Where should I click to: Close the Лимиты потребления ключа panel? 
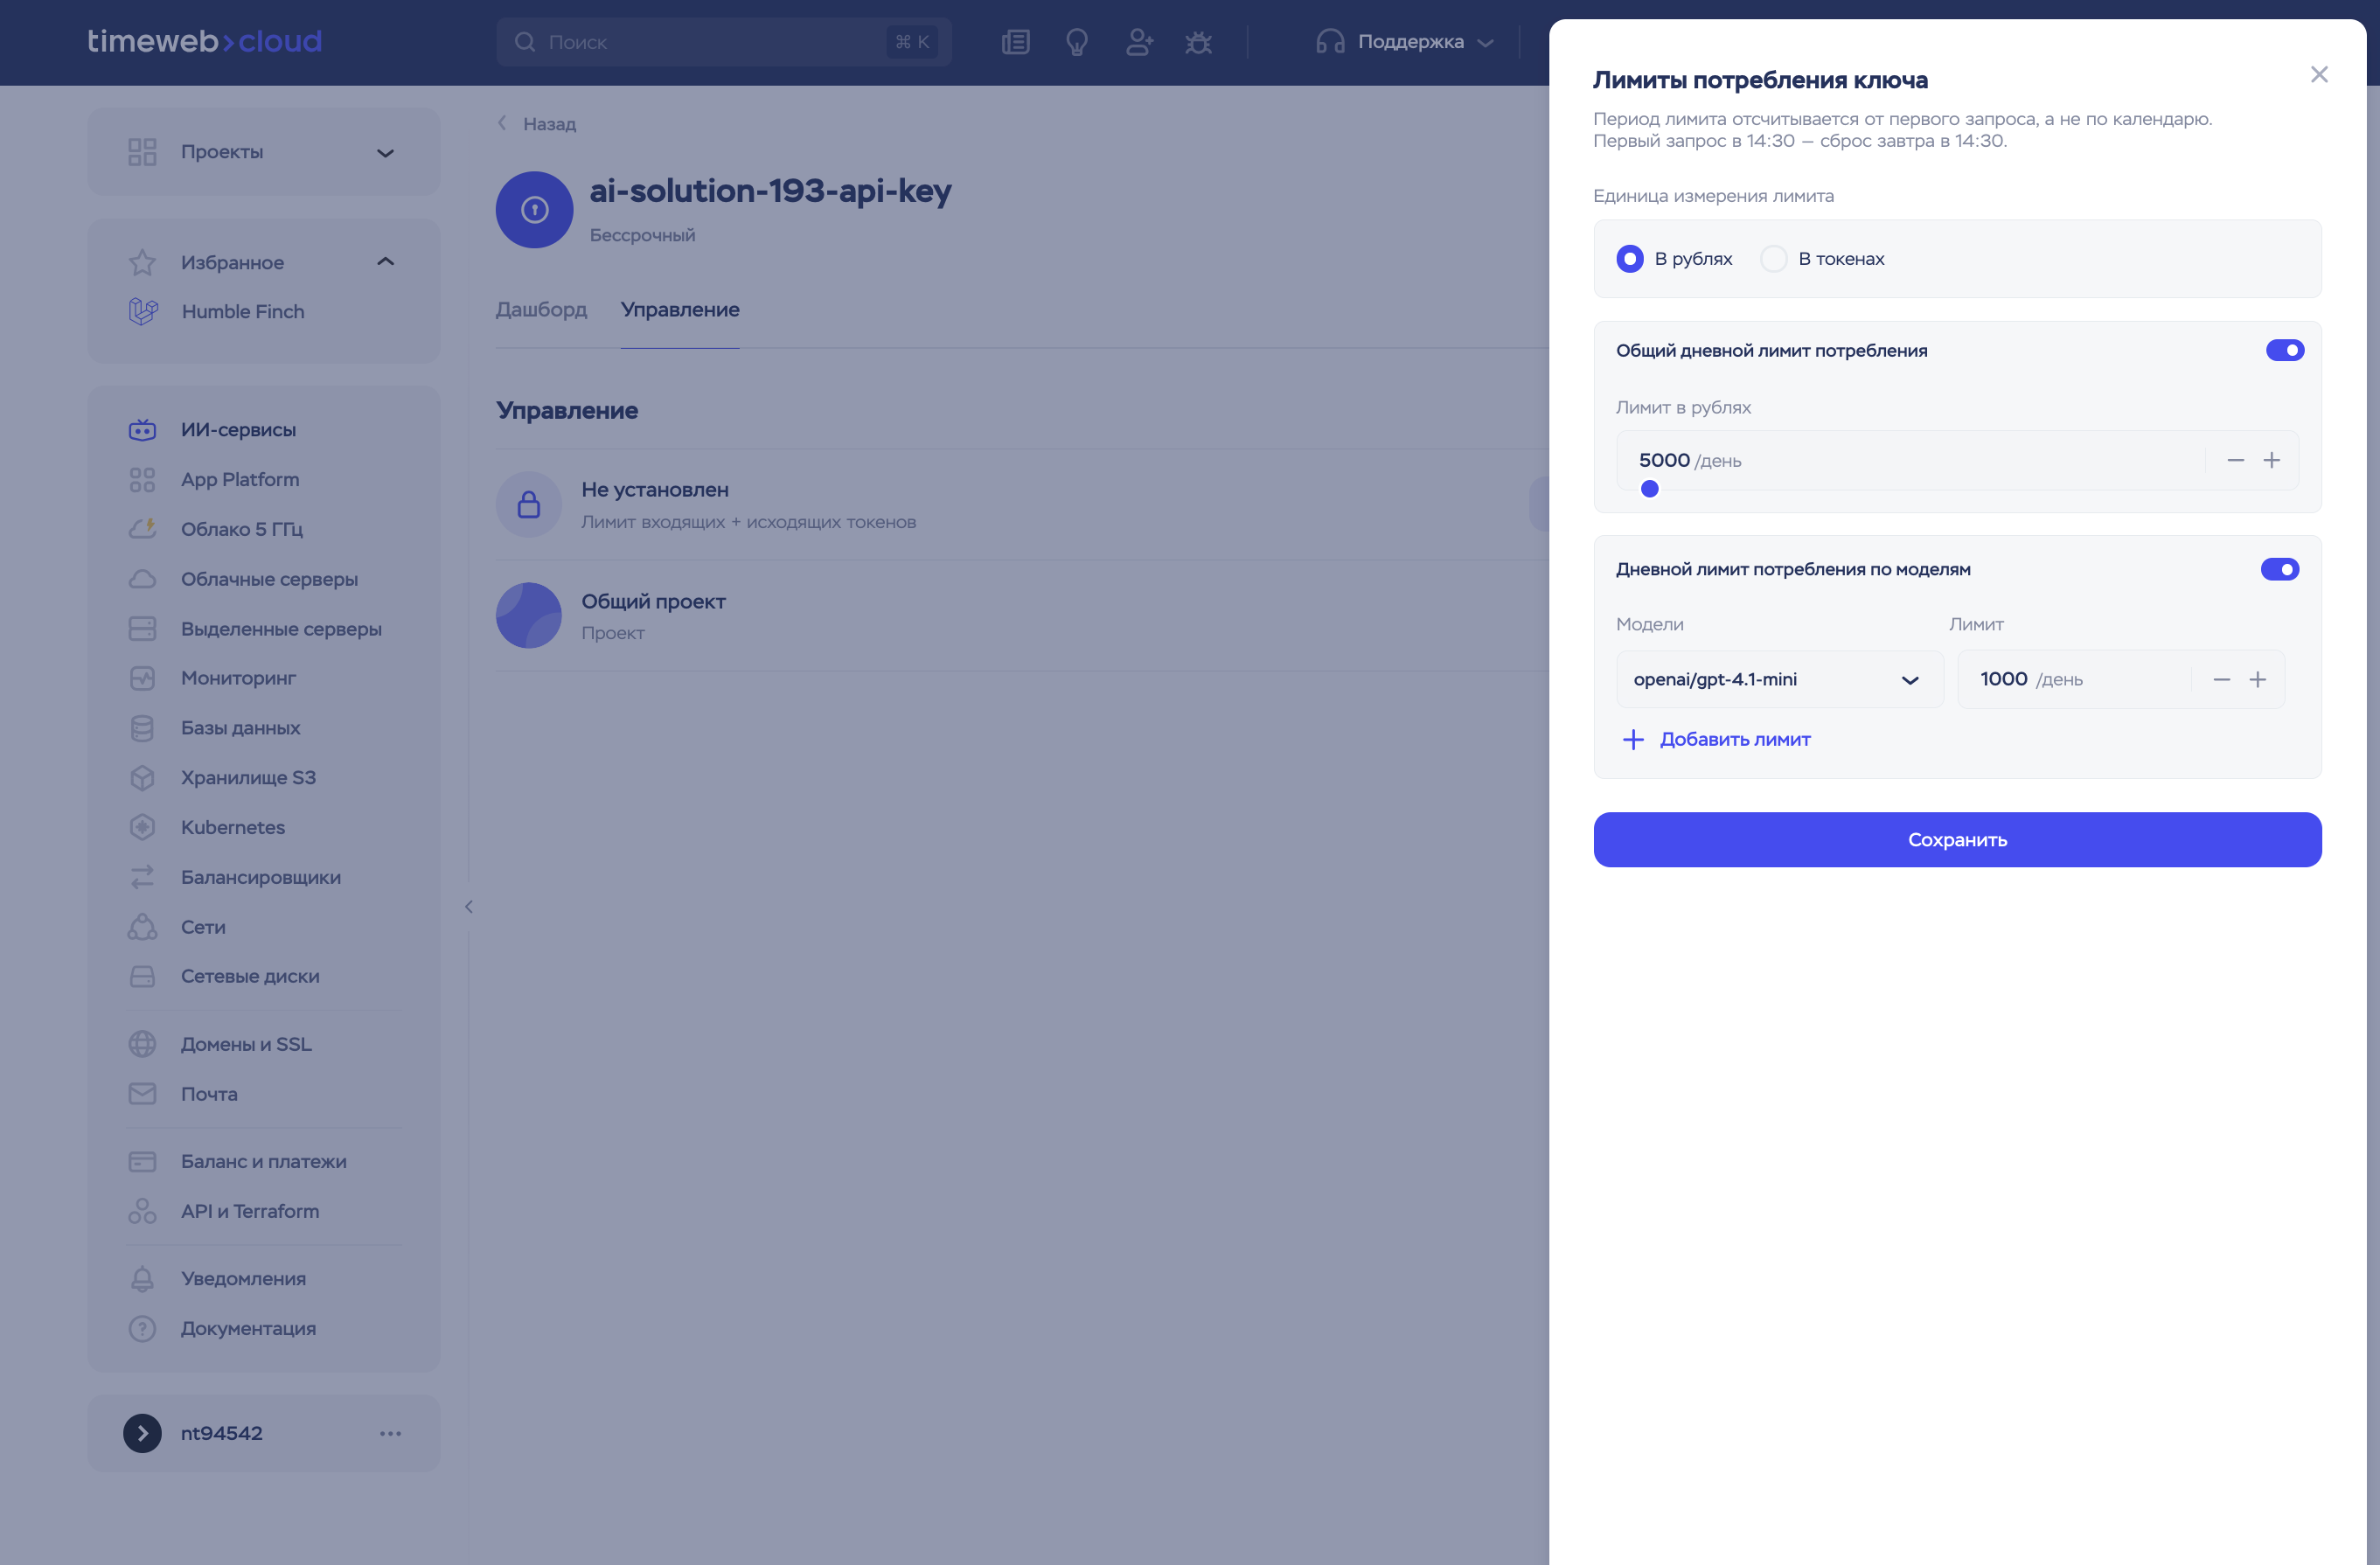tap(2319, 75)
